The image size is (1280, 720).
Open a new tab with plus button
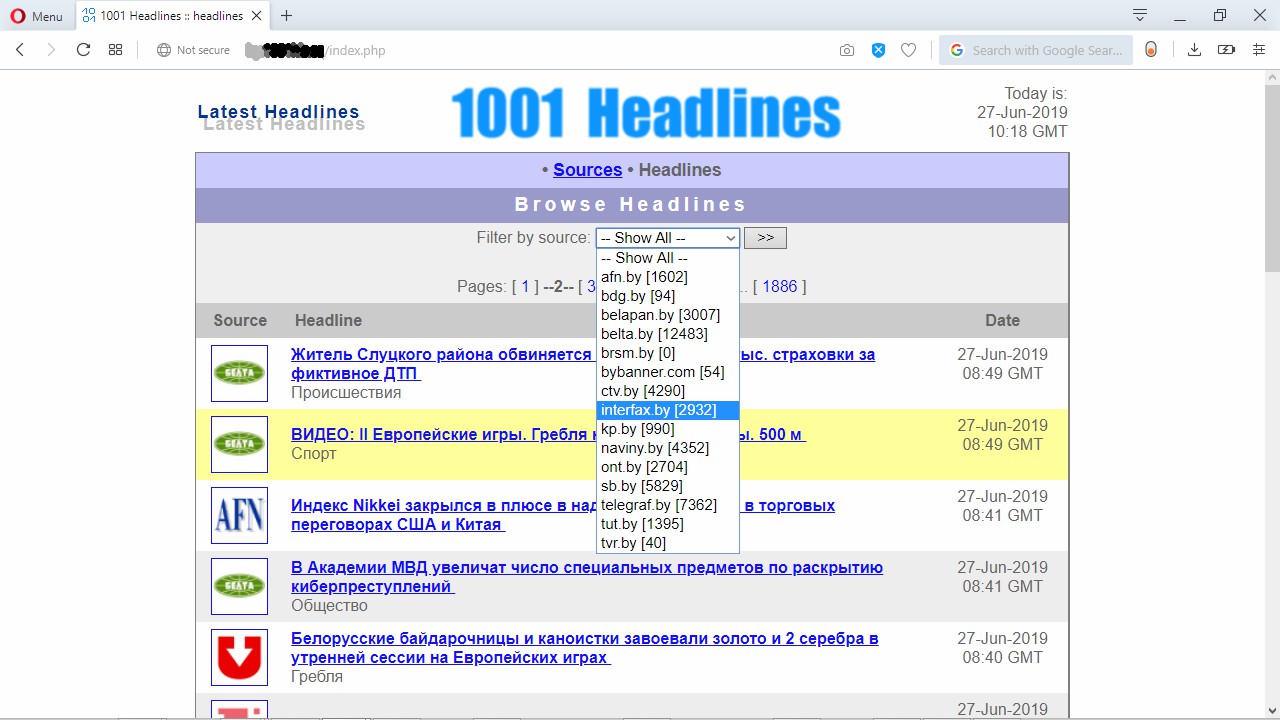click(287, 16)
